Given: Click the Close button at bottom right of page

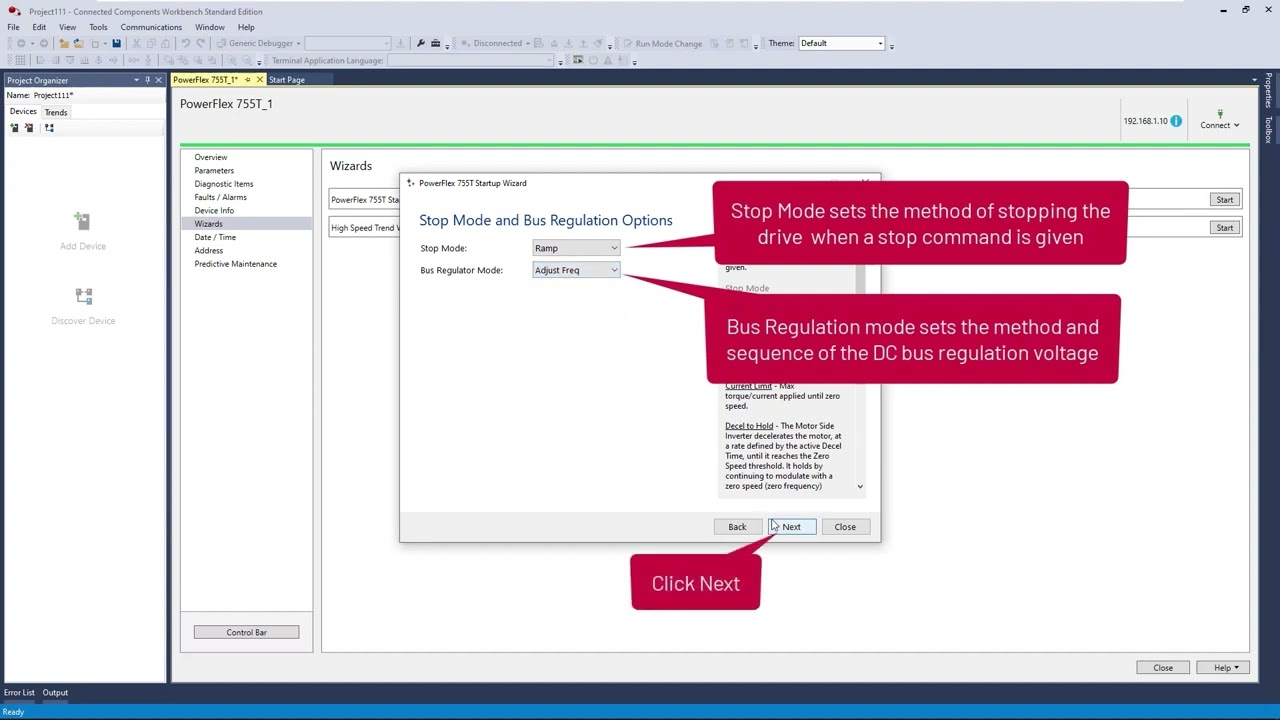Looking at the screenshot, I should [x=1163, y=668].
